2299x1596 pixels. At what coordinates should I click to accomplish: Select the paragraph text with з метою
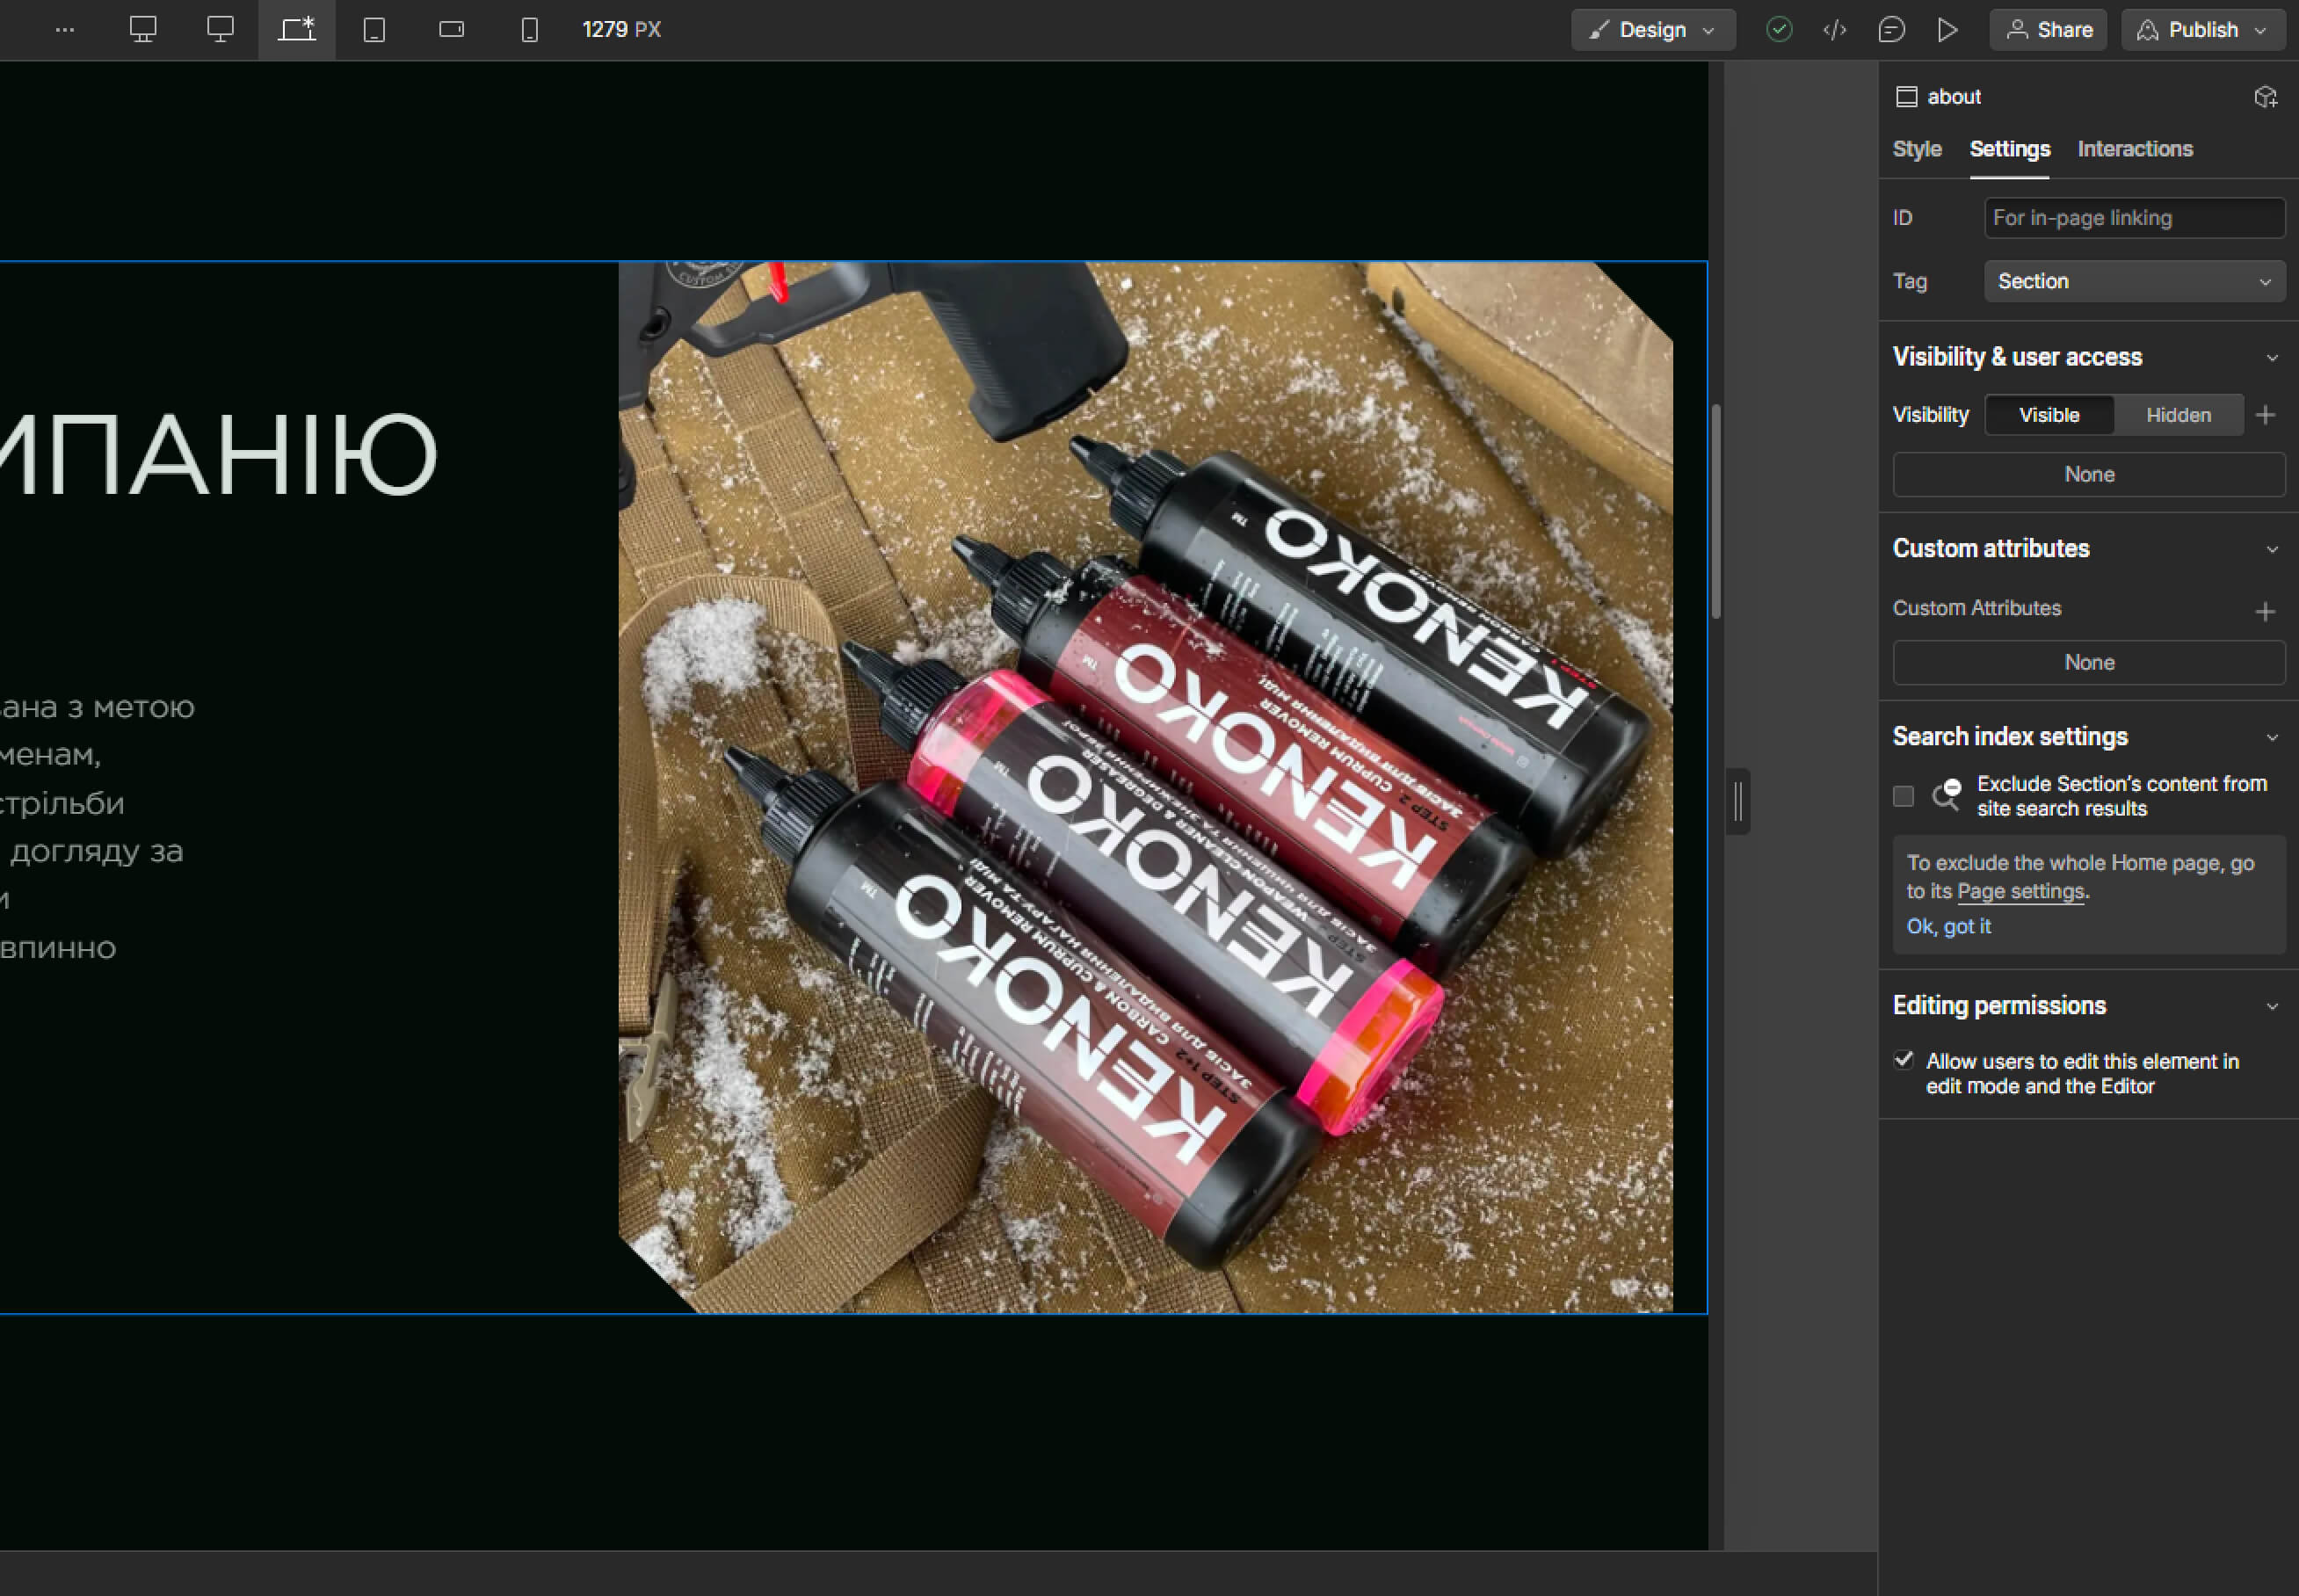pos(97,828)
